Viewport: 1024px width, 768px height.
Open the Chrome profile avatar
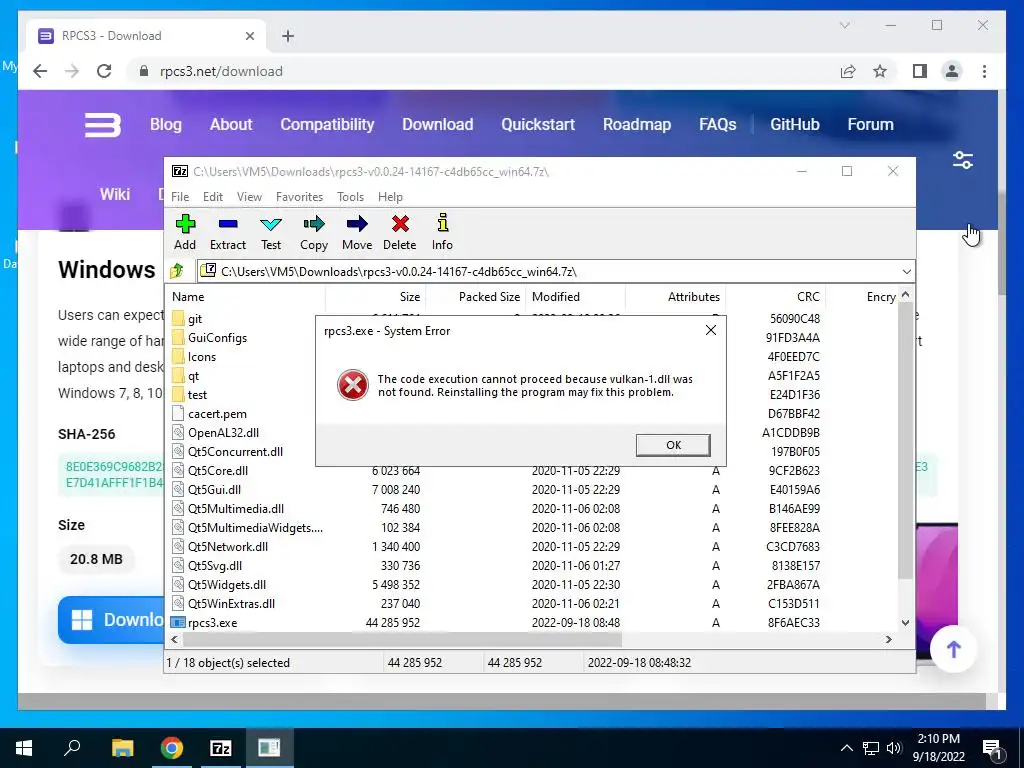tap(952, 71)
